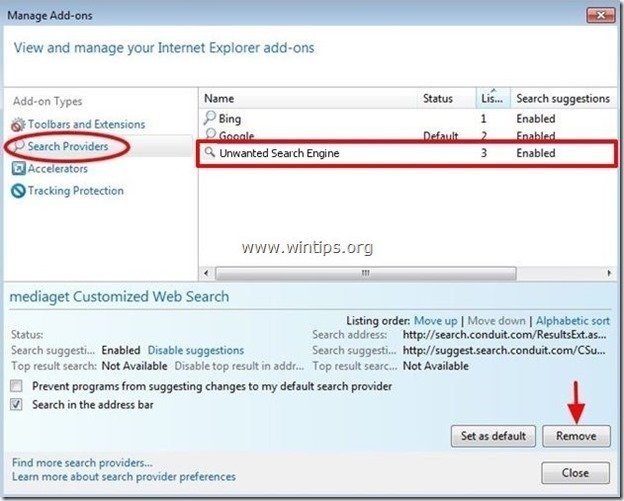Click Disable top result in address bar link

tap(239, 366)
